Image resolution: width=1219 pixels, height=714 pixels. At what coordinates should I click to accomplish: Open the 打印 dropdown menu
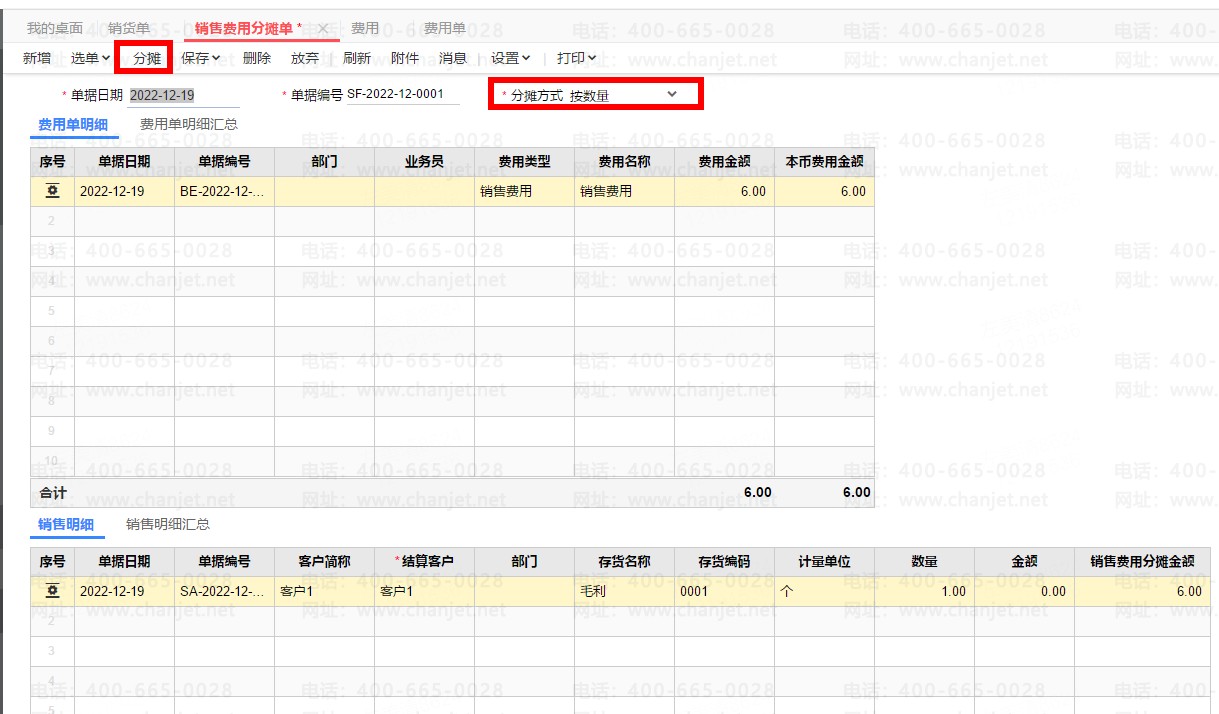point(576,58)
